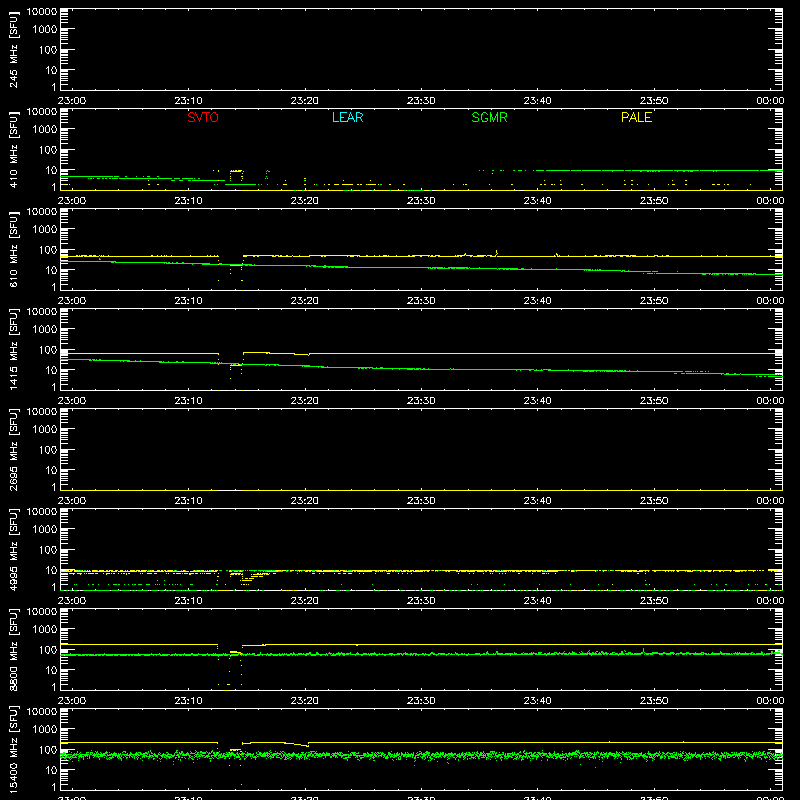Click 23:10 on the 8800 MHz time axis
The width and height of the screenshot is (800, 800).
(188, 701)
